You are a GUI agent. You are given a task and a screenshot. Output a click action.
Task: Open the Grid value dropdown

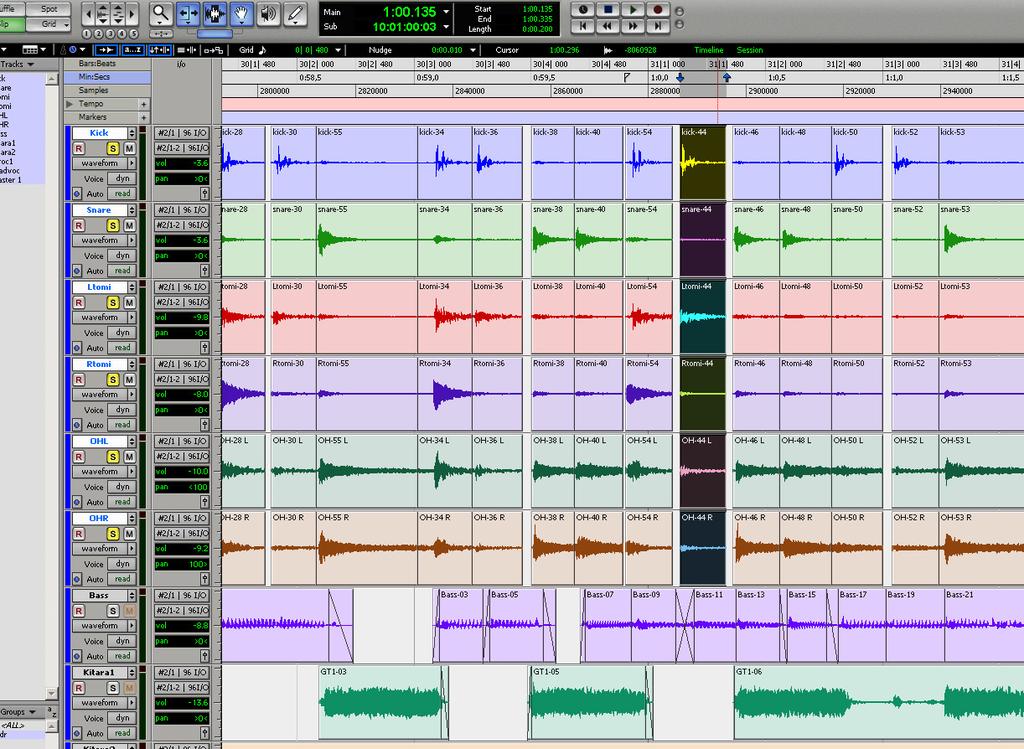point(338,50)
